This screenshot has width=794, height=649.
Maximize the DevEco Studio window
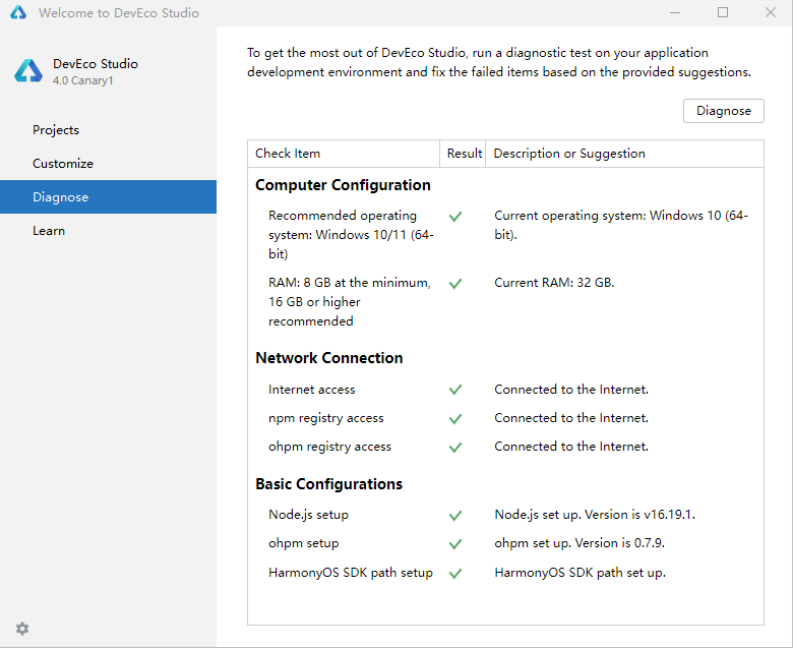coord(723,13)
